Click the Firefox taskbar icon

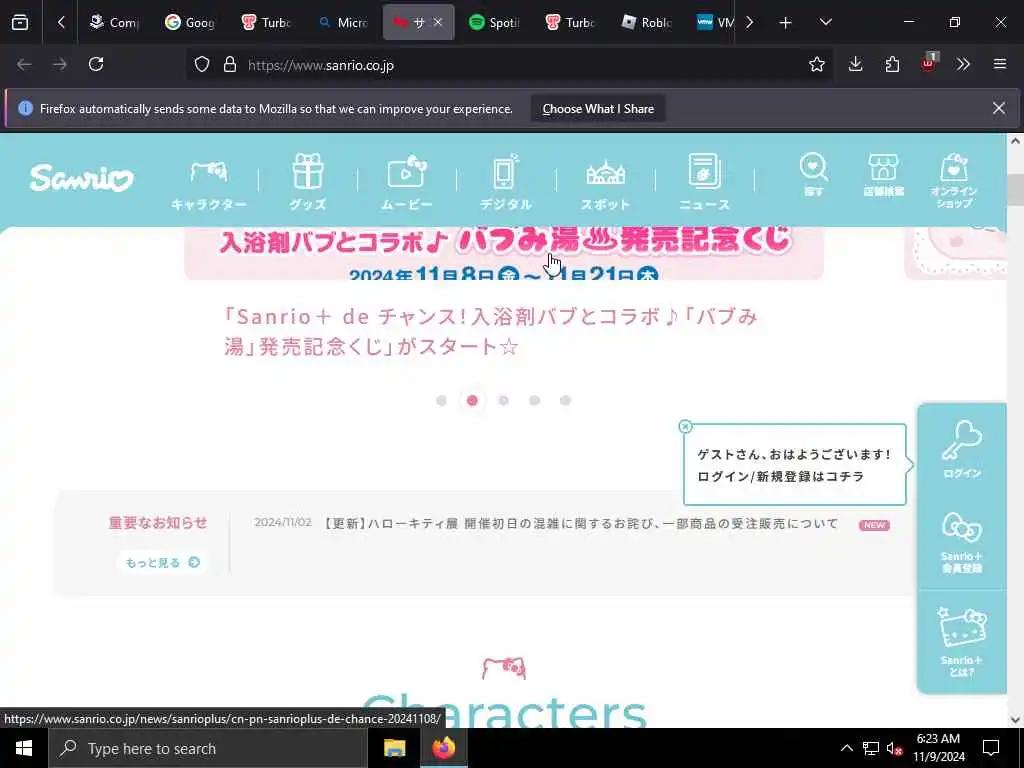[x=443, y=748]
